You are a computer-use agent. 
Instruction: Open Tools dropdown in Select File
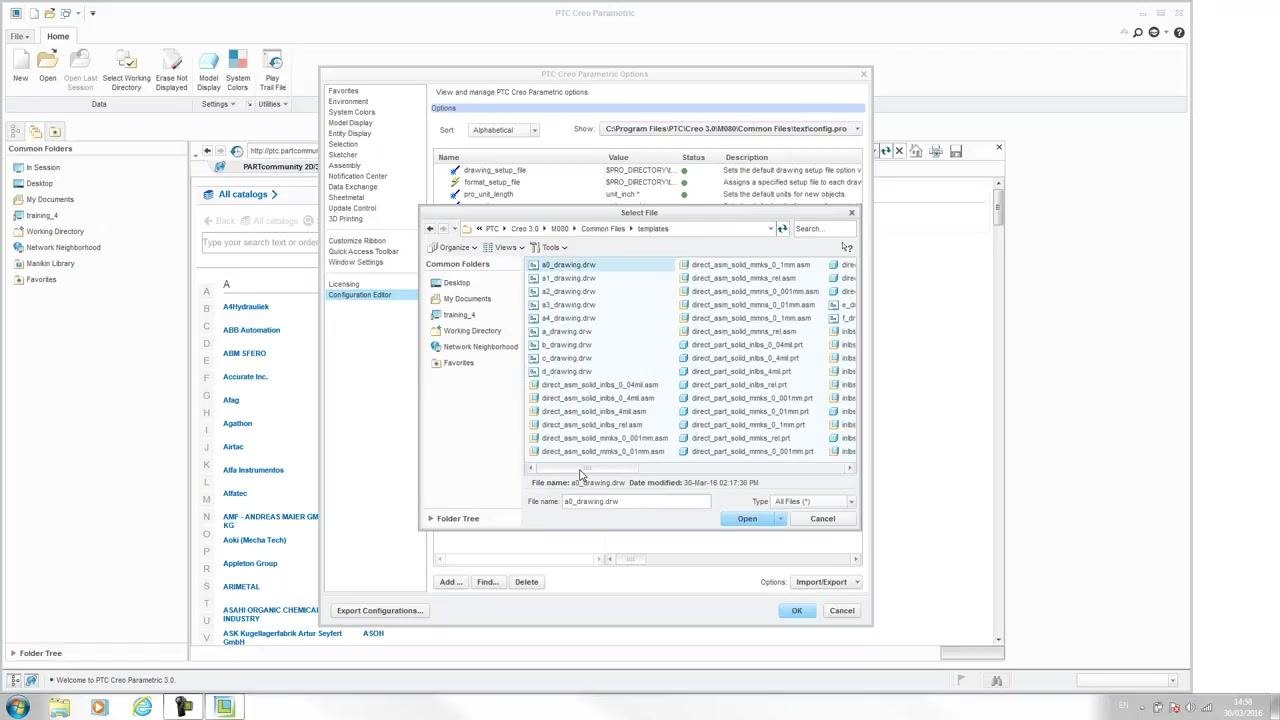(549, 247)
